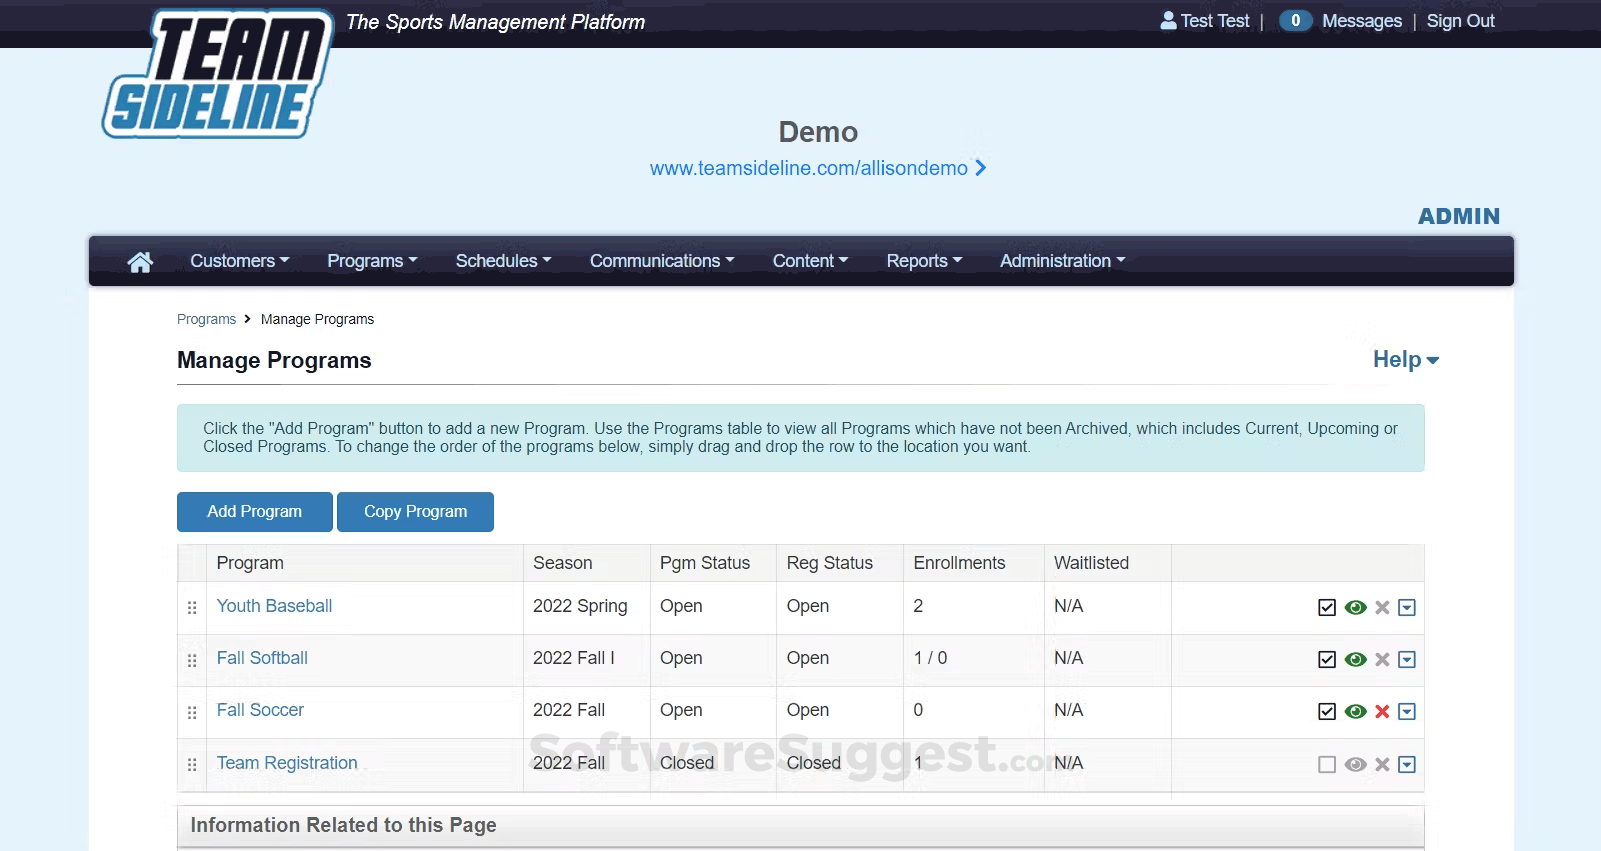Toggle visibility eye for Fall Softball
1601x851 pixels.
tap(1356, 660)
